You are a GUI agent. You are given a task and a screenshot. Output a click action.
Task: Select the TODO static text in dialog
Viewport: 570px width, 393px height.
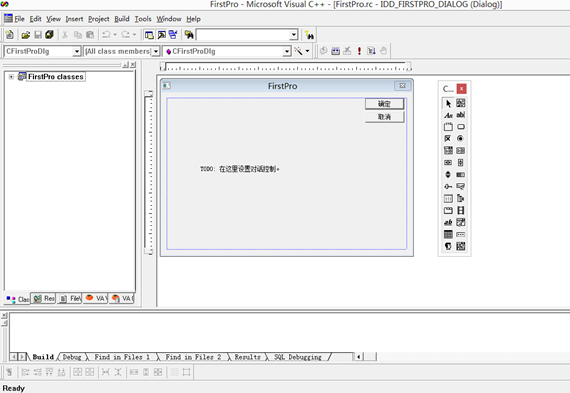pos(240,169)
